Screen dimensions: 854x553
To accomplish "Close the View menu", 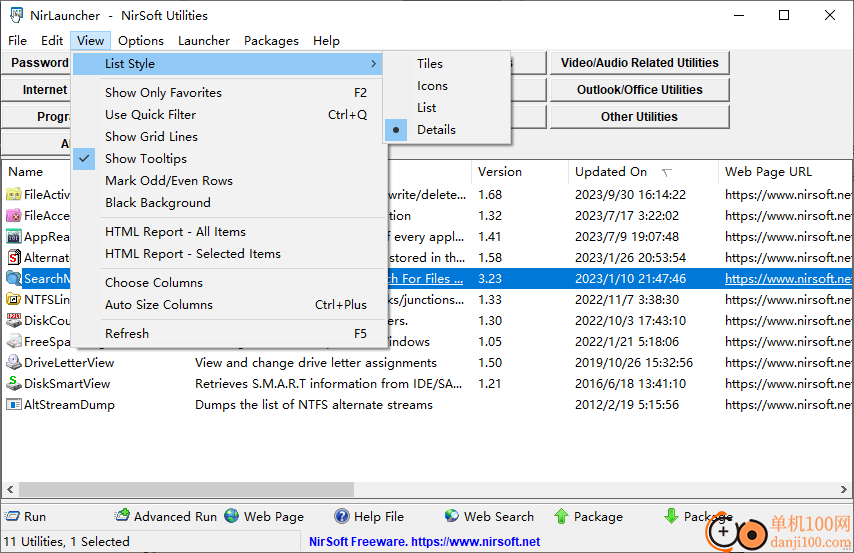I will coord(90,41).
